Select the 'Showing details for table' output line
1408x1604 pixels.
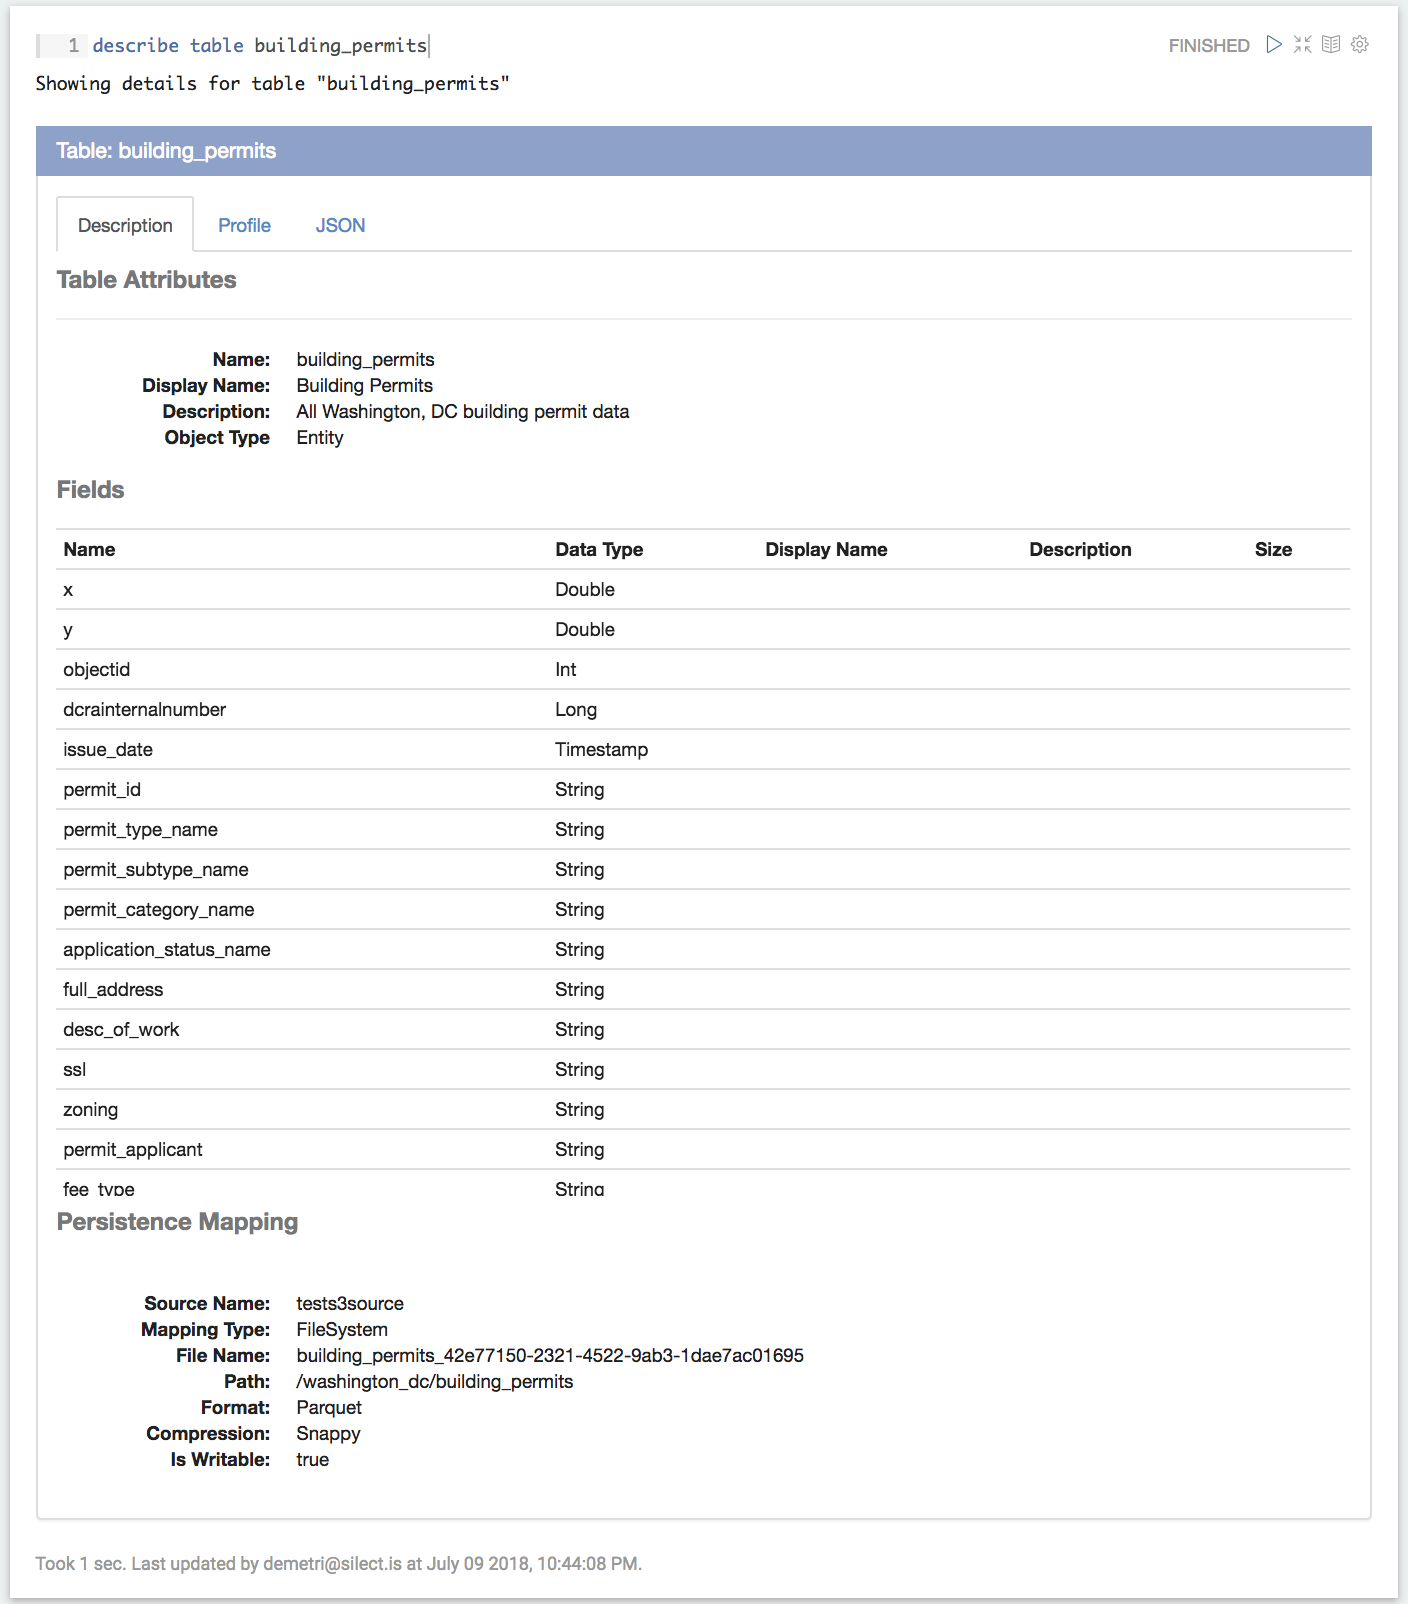272,83
